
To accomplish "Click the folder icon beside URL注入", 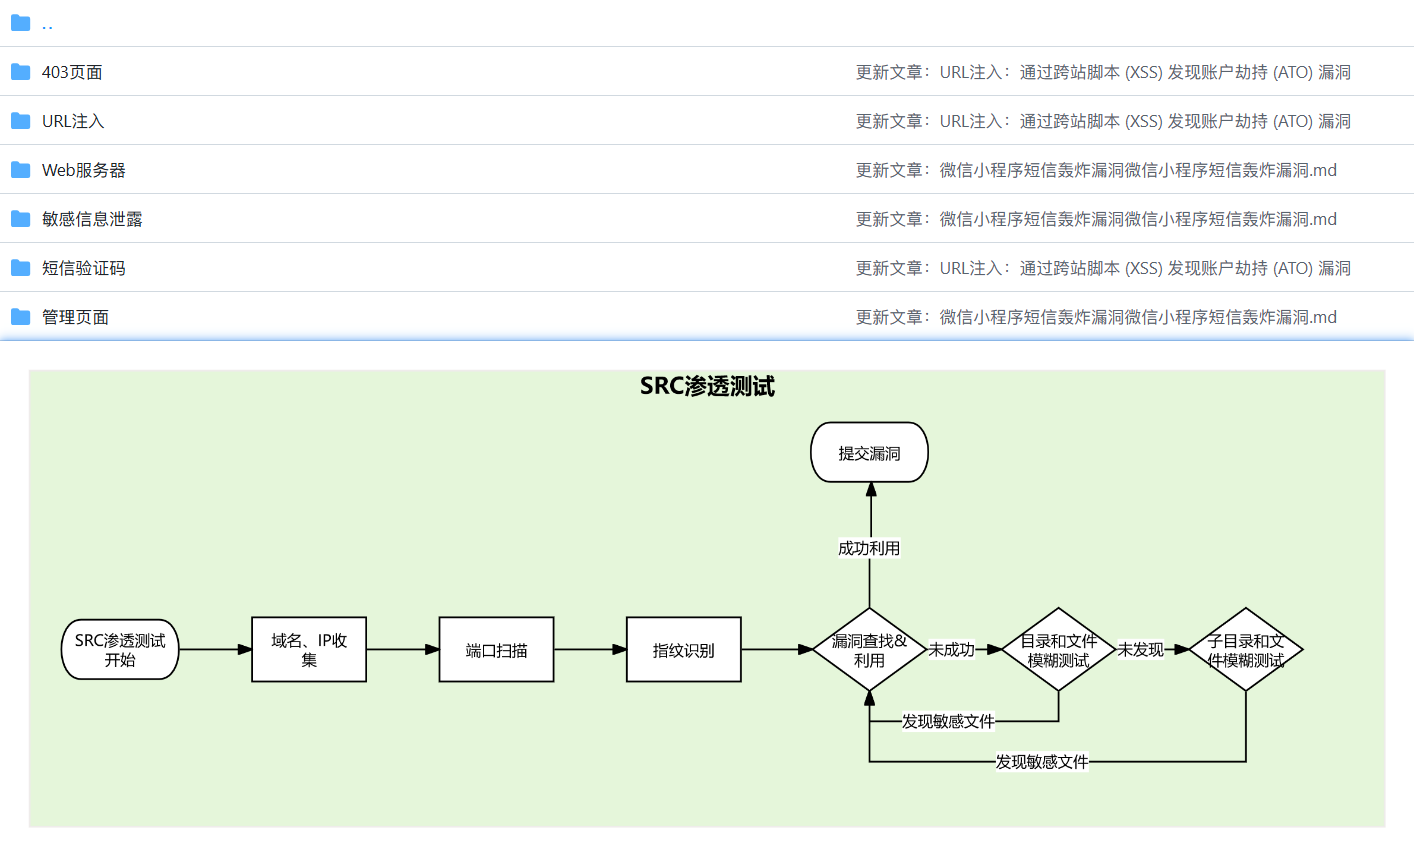I will point(20,120).
